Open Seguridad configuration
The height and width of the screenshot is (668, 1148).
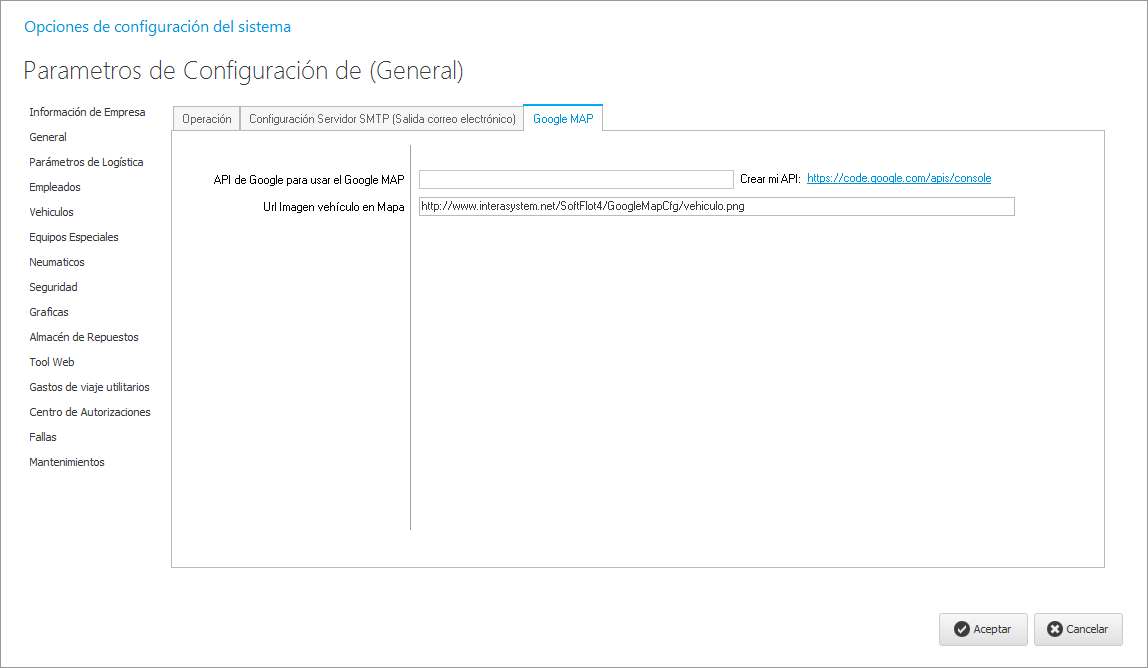(x=53, y=287)
